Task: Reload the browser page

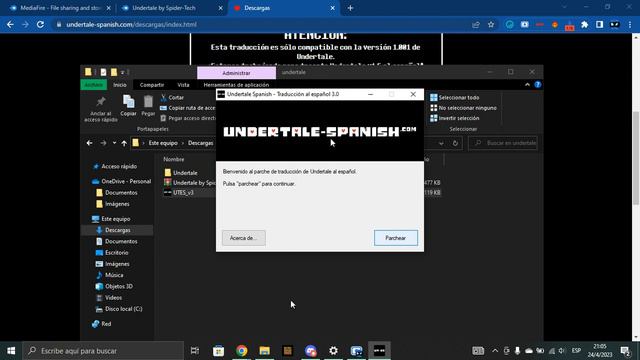Action: (x=40, y=24)
